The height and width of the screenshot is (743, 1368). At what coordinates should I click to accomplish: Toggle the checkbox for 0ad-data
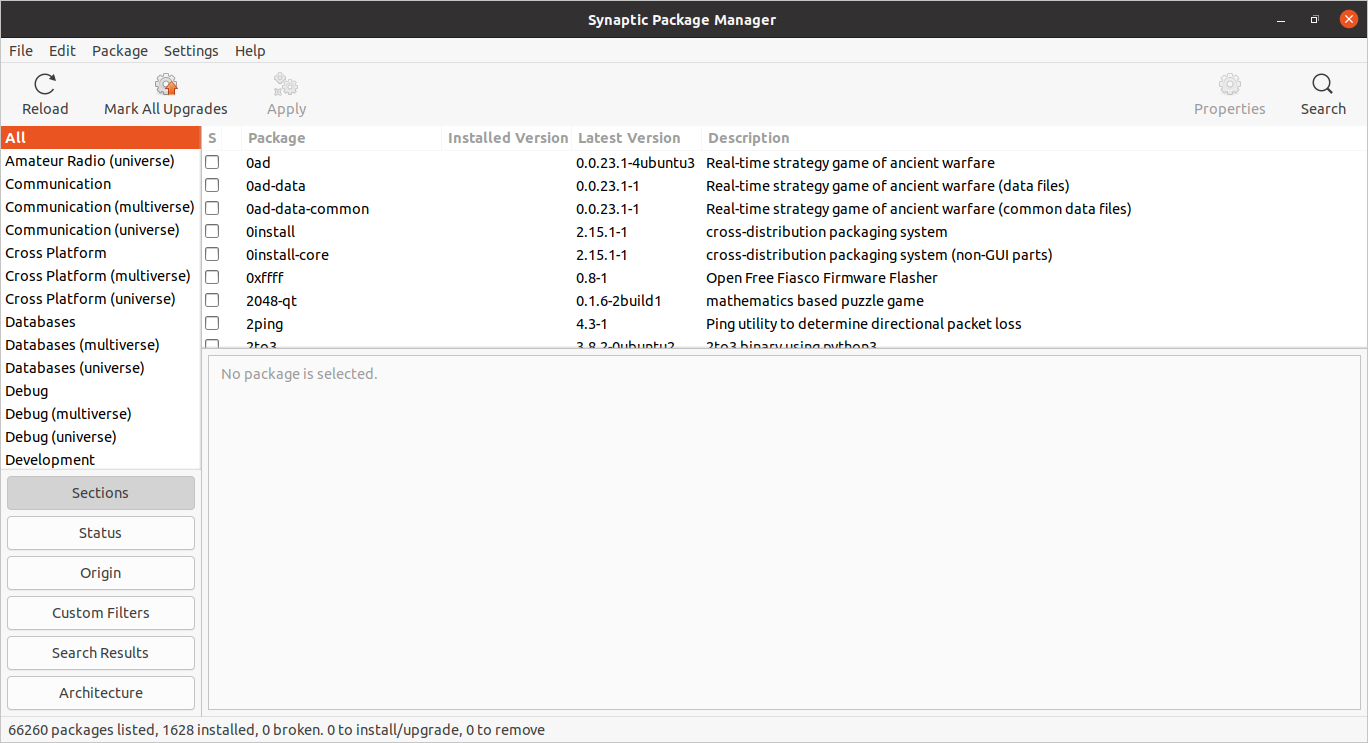tap(212, 185)
